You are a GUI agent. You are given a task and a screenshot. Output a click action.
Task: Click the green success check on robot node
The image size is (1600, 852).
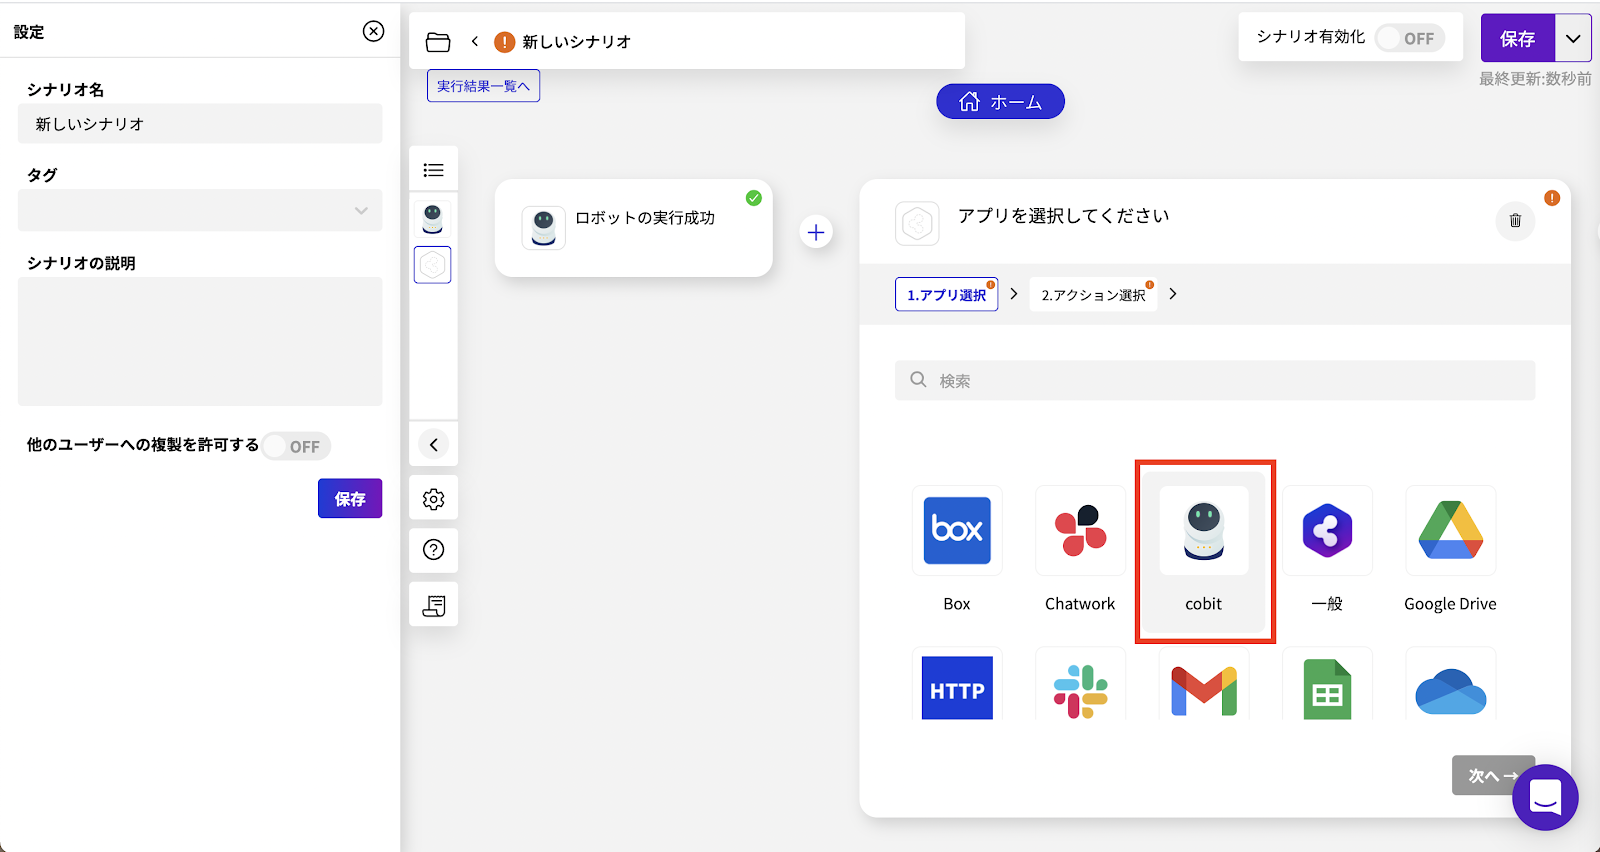pyautogui.click(x=754, y=198)
